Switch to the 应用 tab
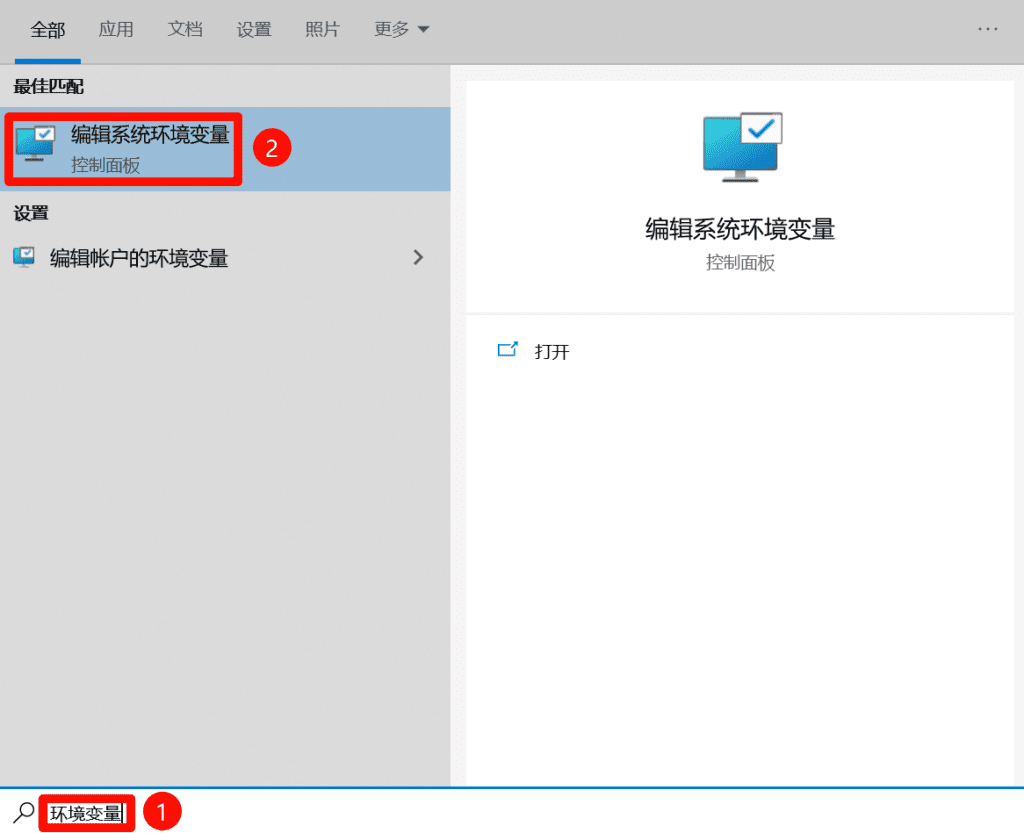The height and width of the screenshot is (833, 1024). click(116, 29)
